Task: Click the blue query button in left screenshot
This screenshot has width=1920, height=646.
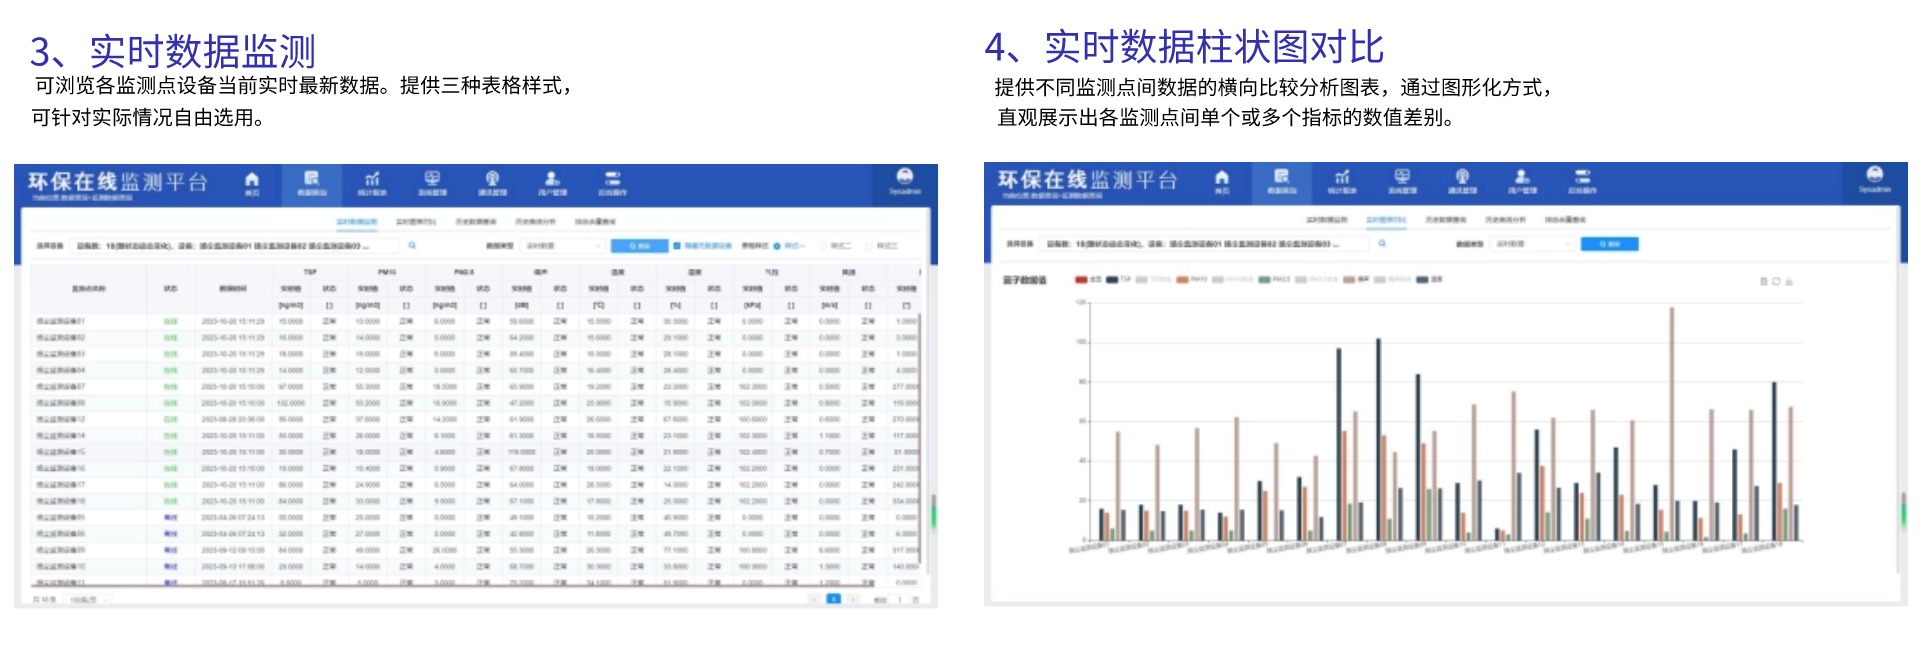Action: [639, 245]
